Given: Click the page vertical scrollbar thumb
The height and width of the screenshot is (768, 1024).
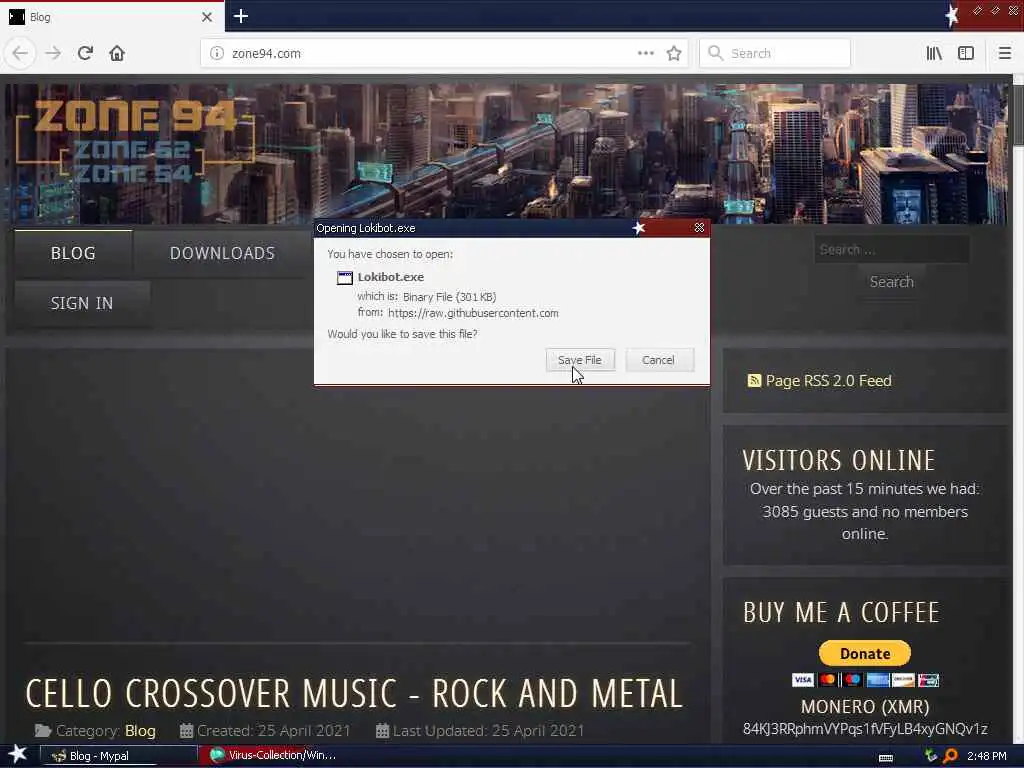Looking at the screenshot, I should pos(1018,115).
